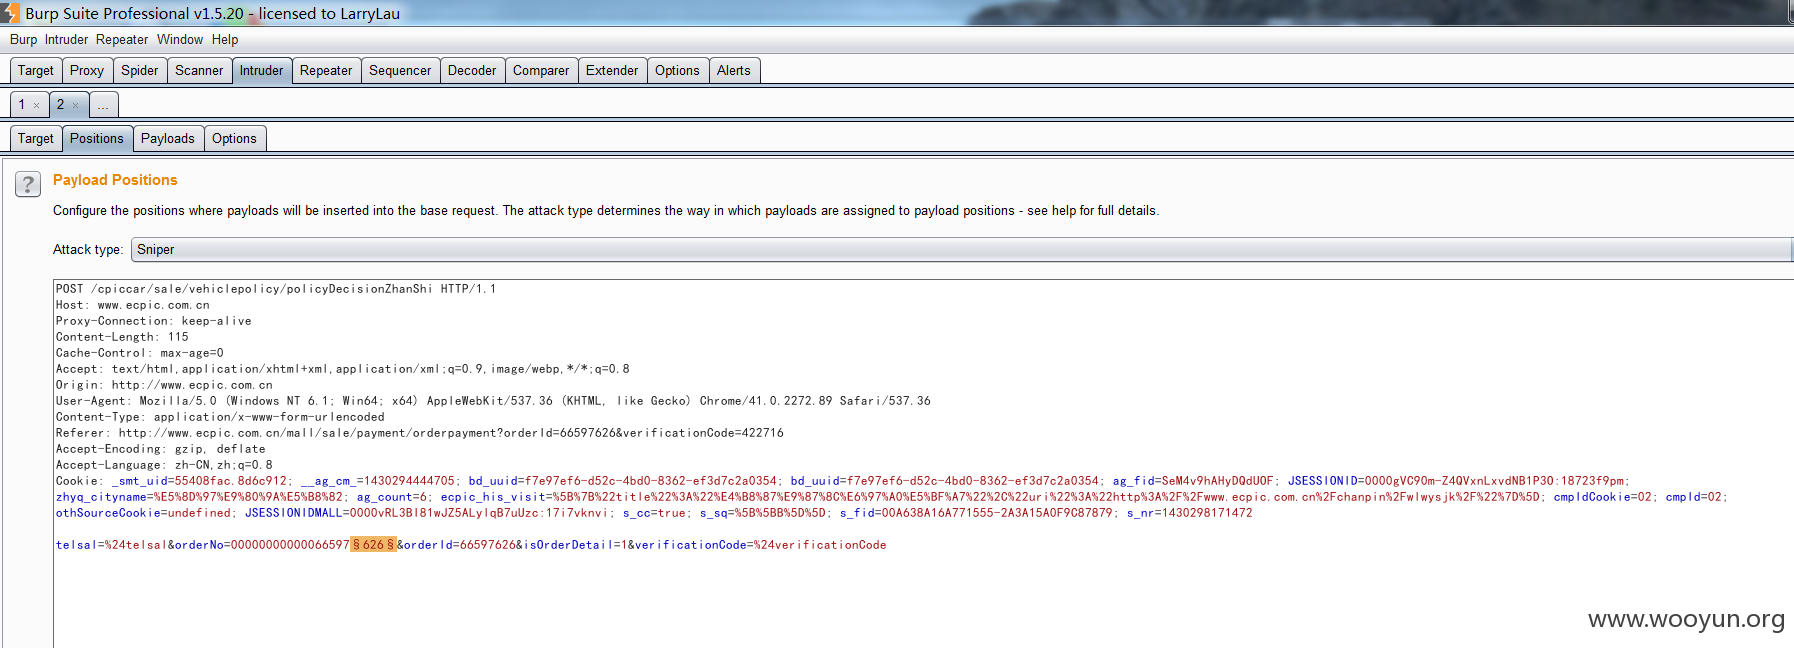This screenshot has height=648, width=1794.
Task: Click the JSESSIONIDMALL cookie value
Action: (x=476, y=513)
